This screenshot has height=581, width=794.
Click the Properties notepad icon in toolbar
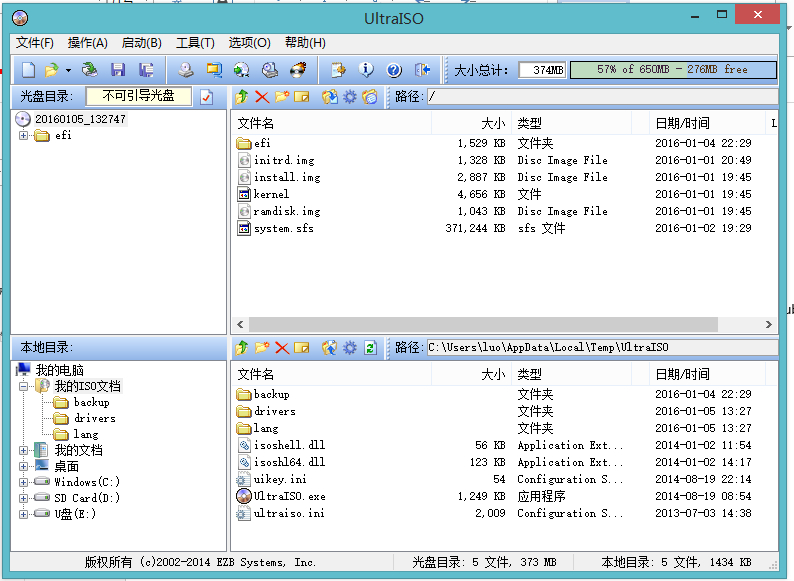tap(338, 70)
